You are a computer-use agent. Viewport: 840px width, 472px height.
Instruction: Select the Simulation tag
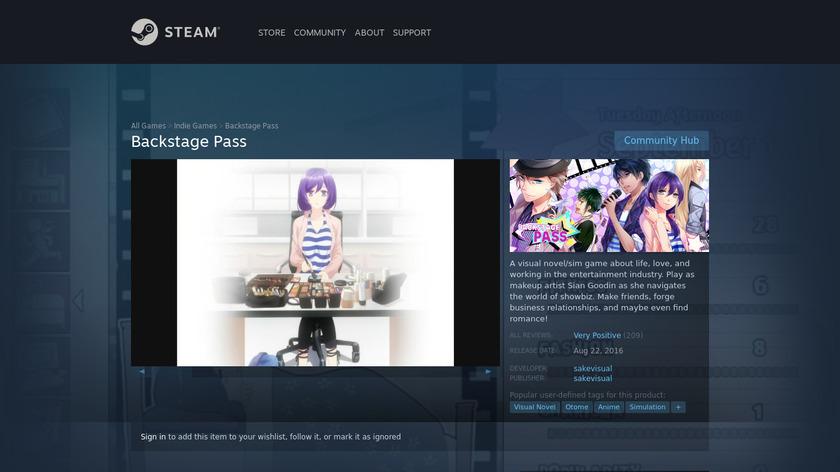point(647,407)
